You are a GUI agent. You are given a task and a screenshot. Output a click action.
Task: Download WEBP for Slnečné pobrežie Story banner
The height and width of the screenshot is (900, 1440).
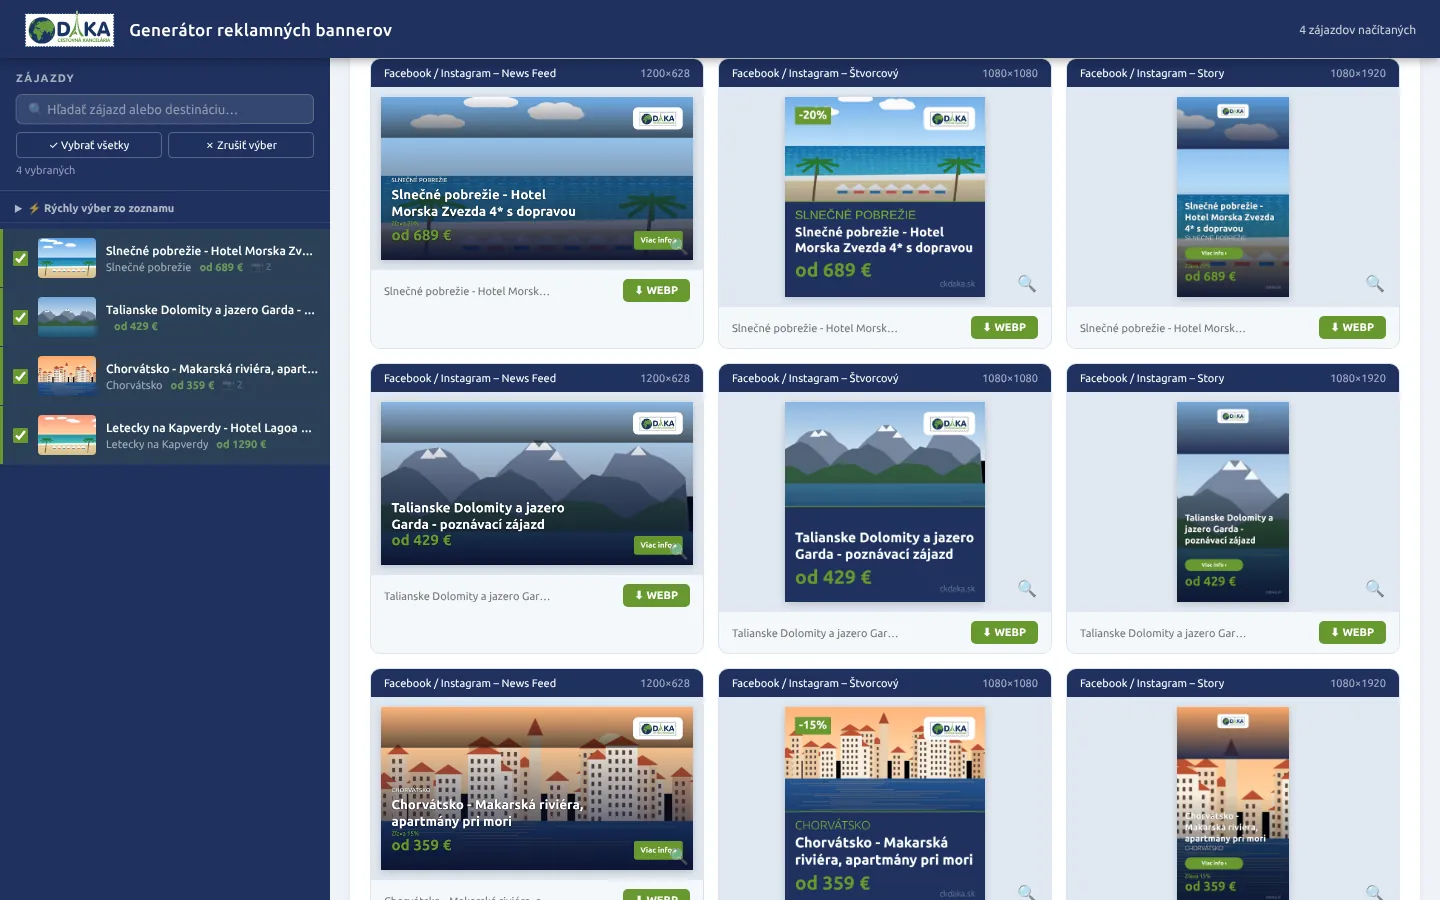pos(1352,327)
